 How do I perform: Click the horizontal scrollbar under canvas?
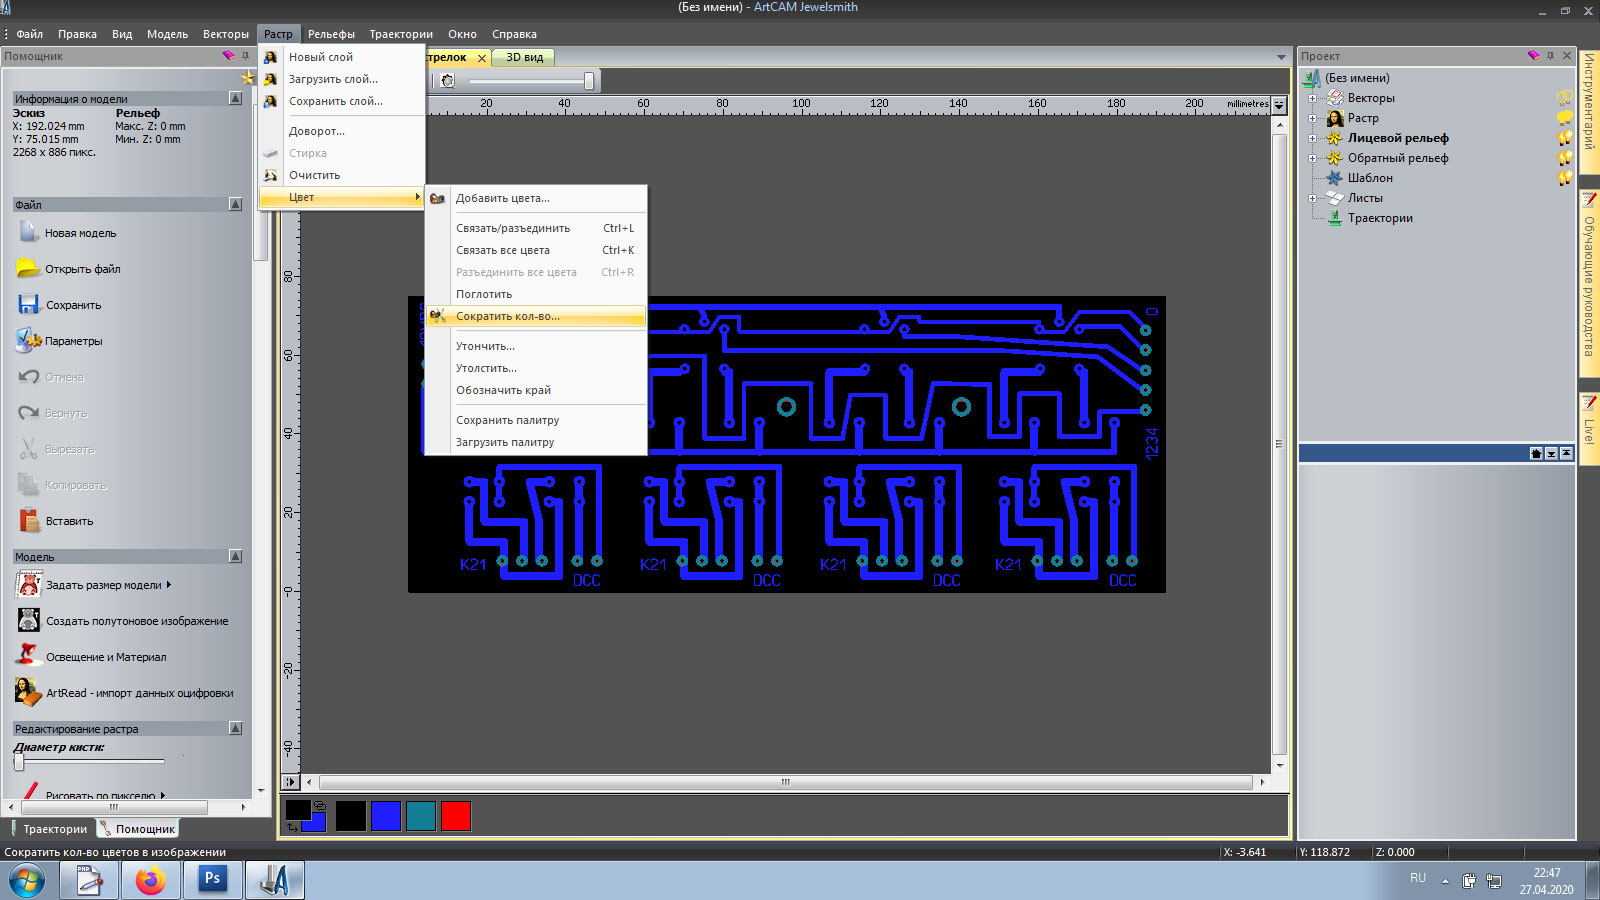click(x=785, y=782)
